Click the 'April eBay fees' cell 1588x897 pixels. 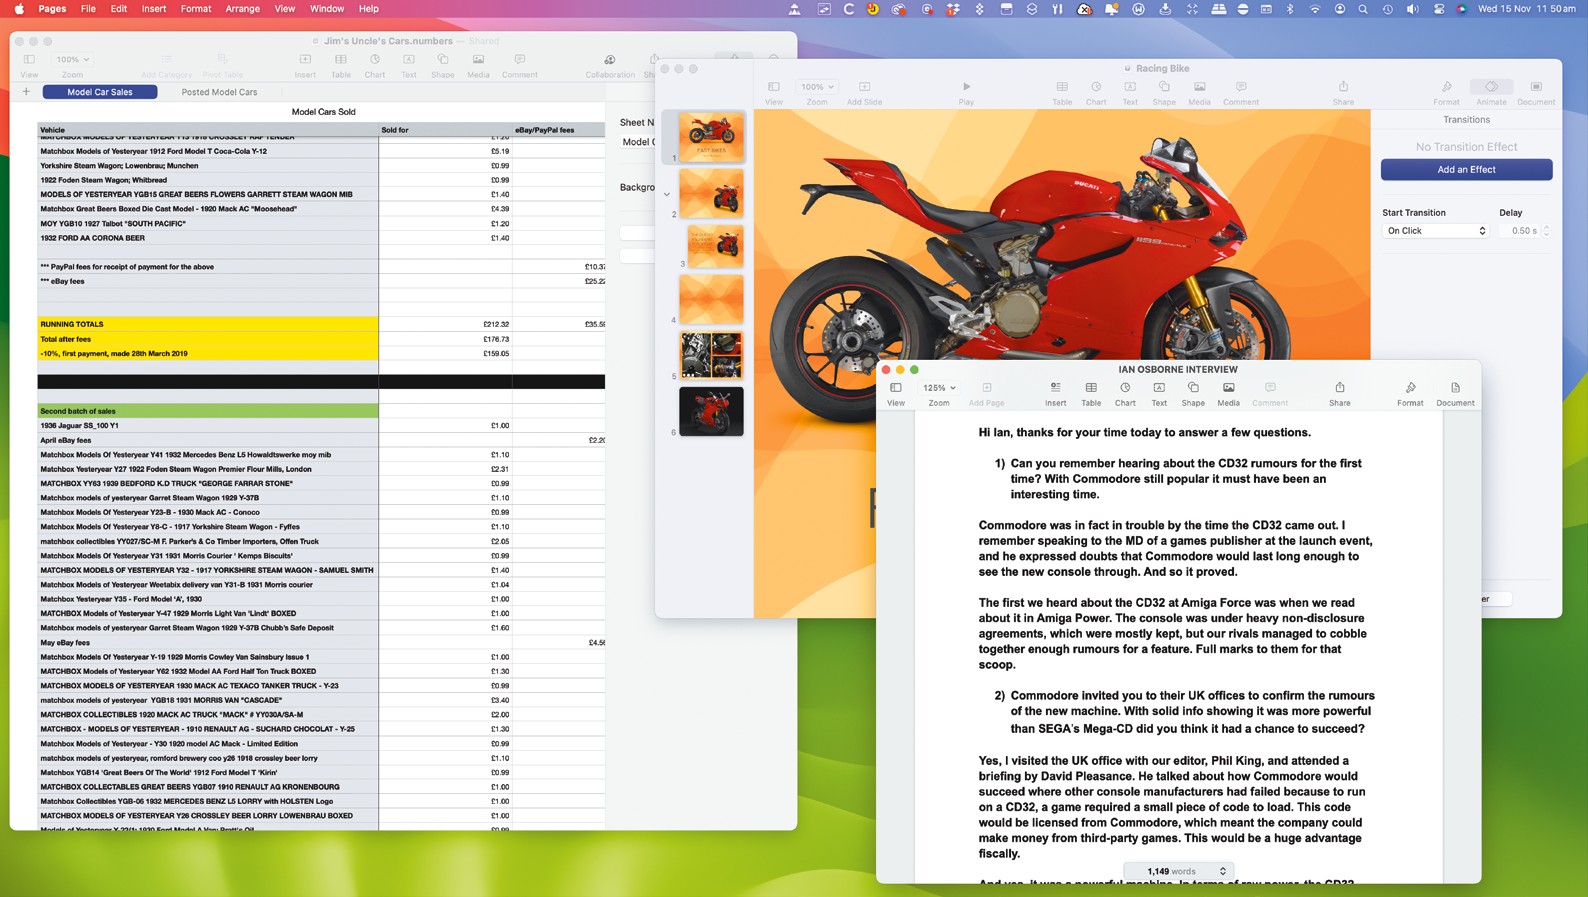coord(208,440)
